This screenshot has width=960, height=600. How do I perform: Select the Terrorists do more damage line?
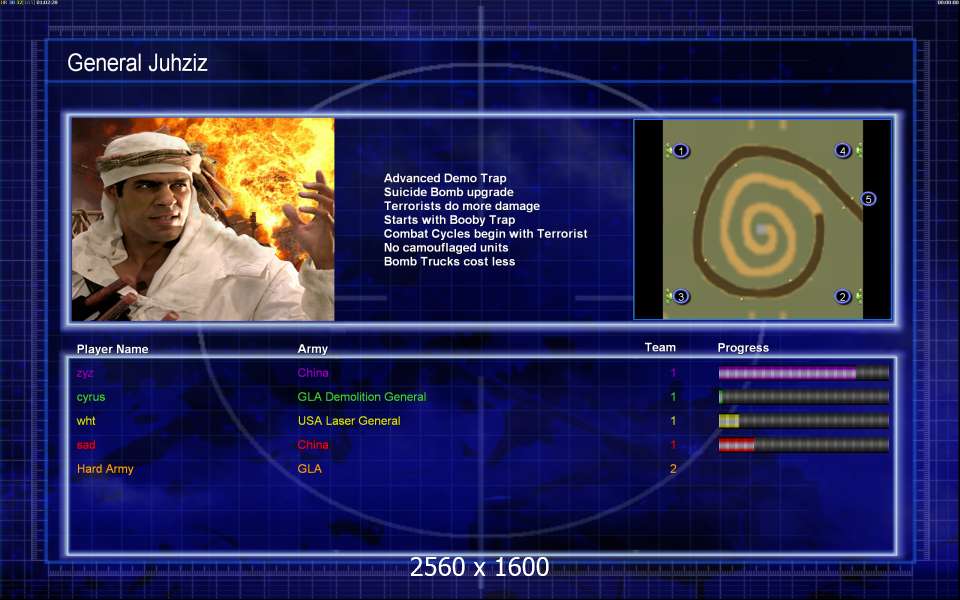point(462,206)
